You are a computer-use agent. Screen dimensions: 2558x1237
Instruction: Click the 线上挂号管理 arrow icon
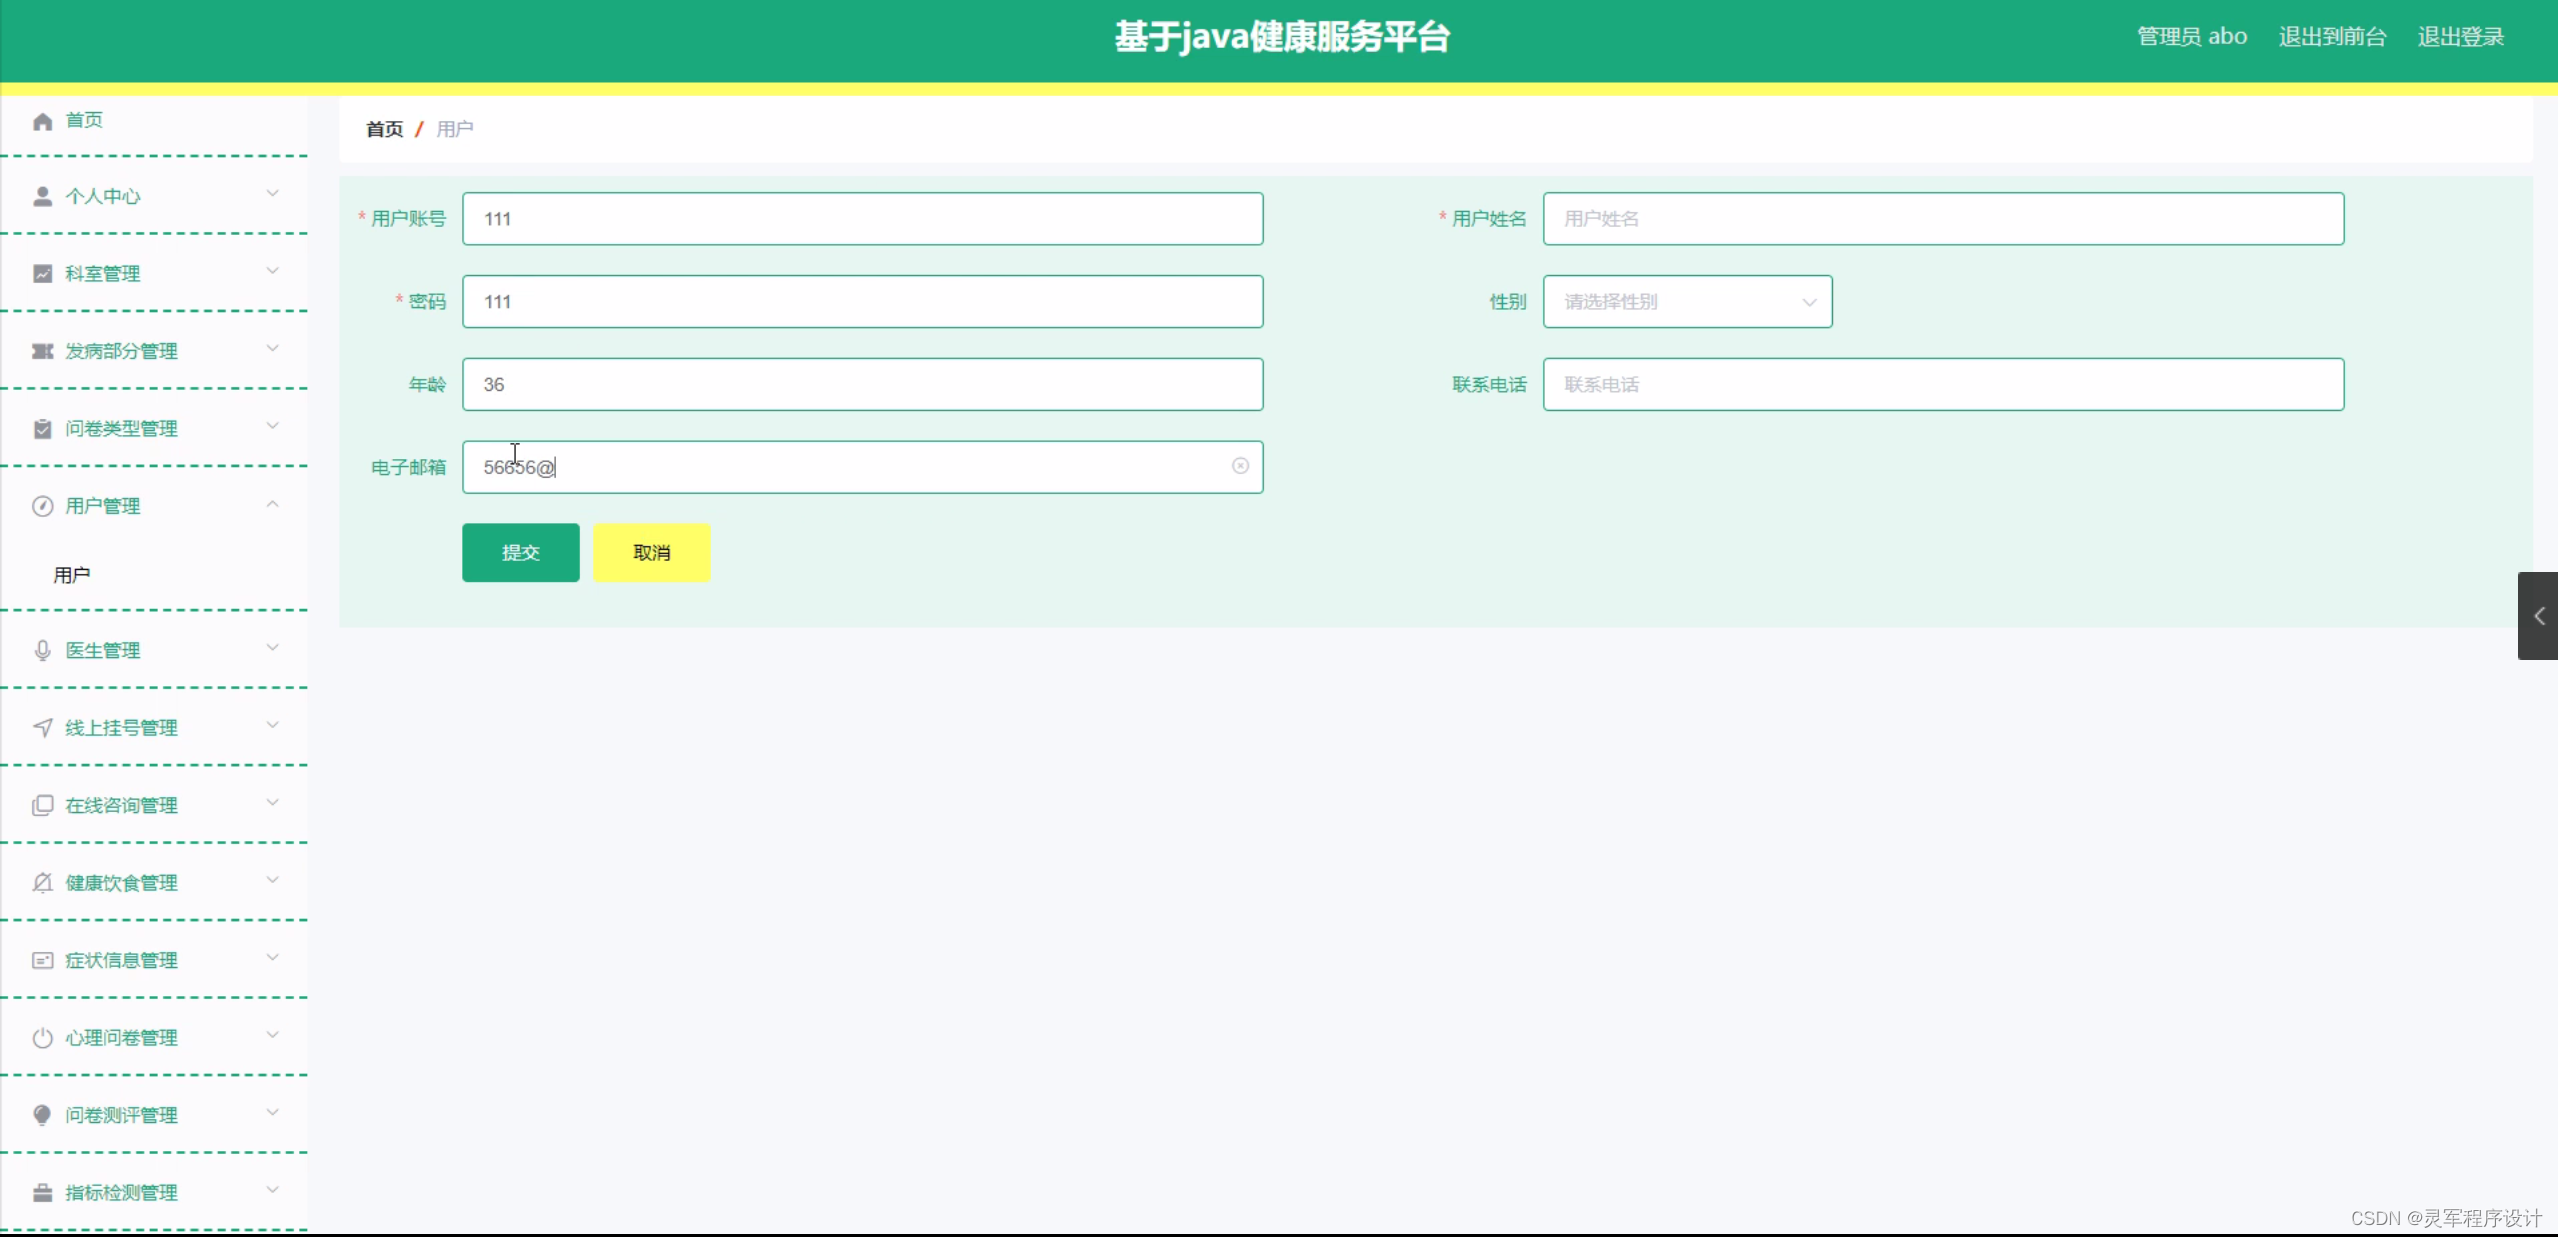42,727
